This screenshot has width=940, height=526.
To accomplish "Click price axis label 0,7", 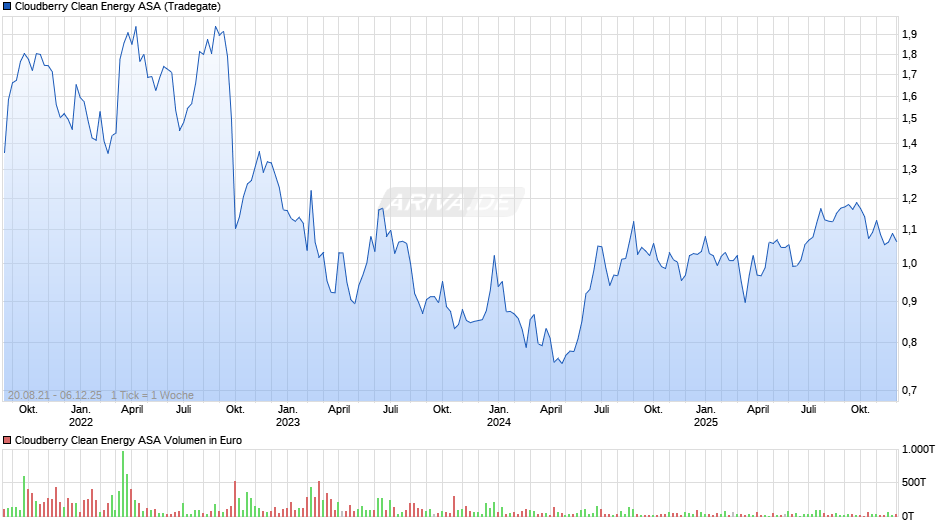I will 909,390.
